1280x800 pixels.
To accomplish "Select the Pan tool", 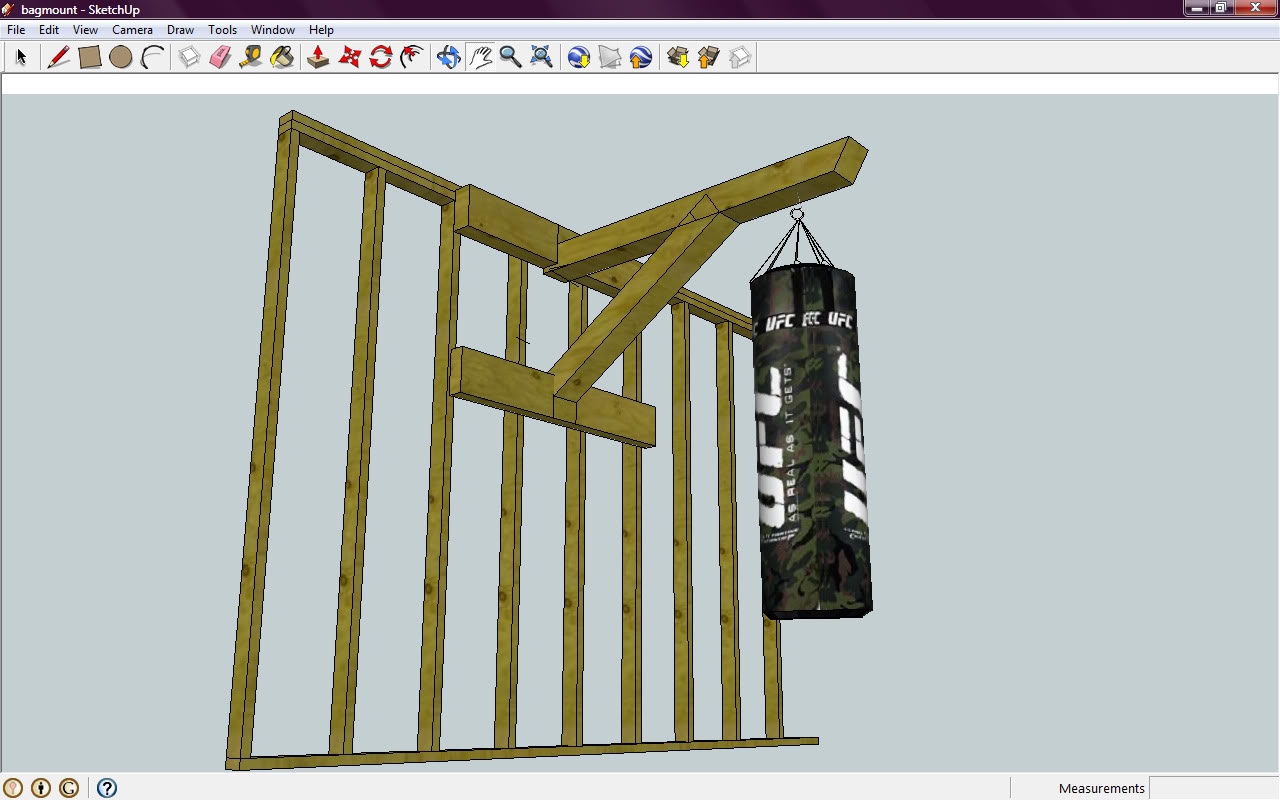I will tap(479, 57).
